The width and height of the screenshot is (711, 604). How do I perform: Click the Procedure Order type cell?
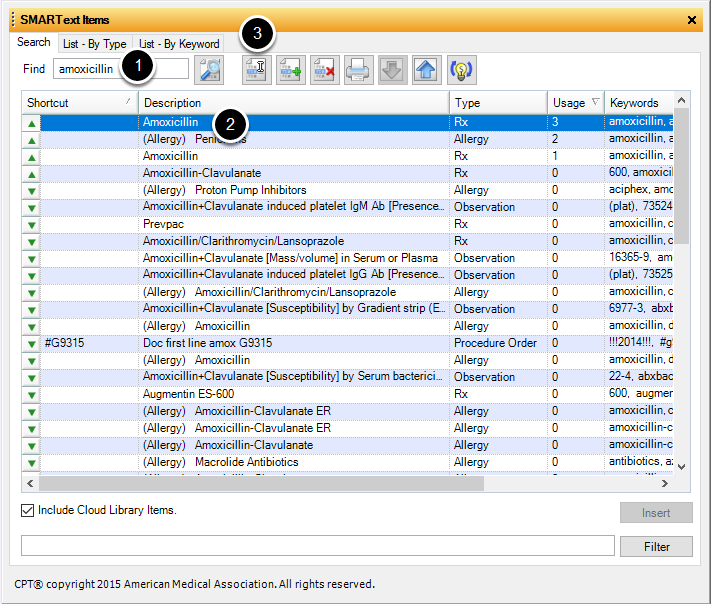[x=498, y=343]
